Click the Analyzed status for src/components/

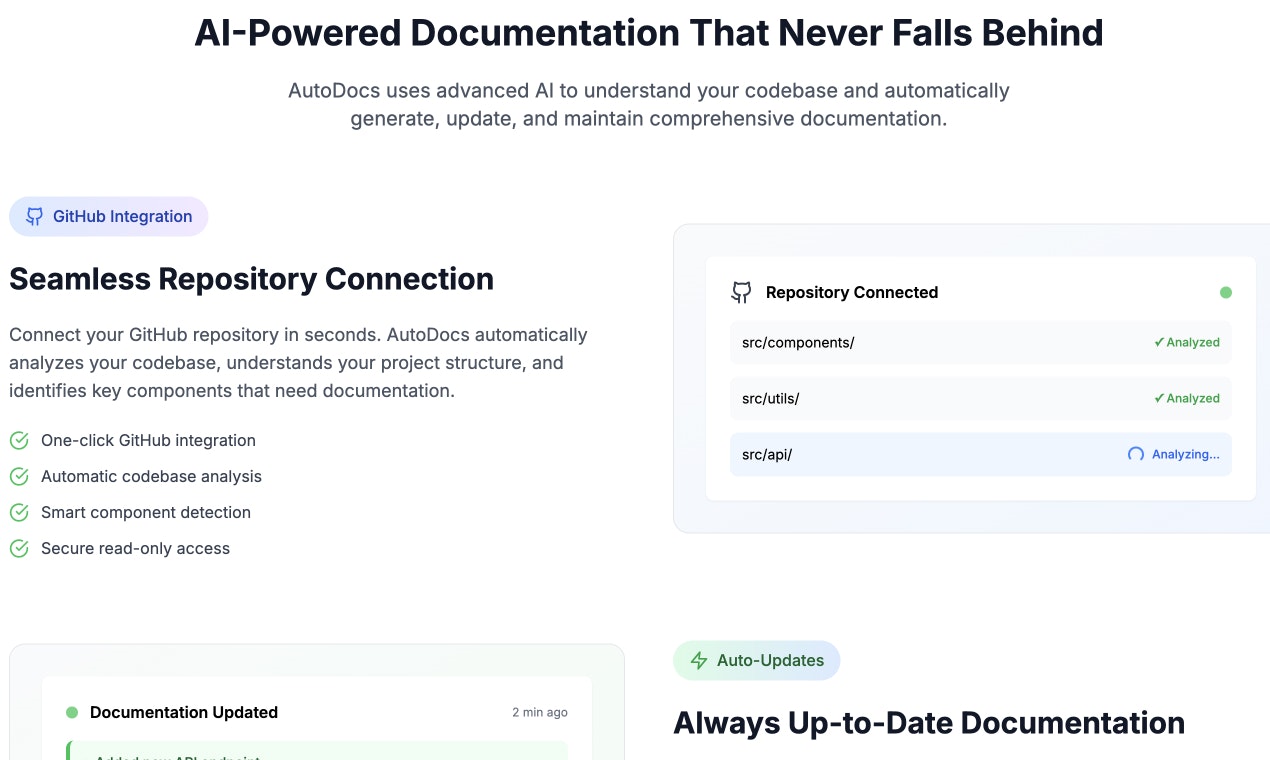click(1187, 342)
